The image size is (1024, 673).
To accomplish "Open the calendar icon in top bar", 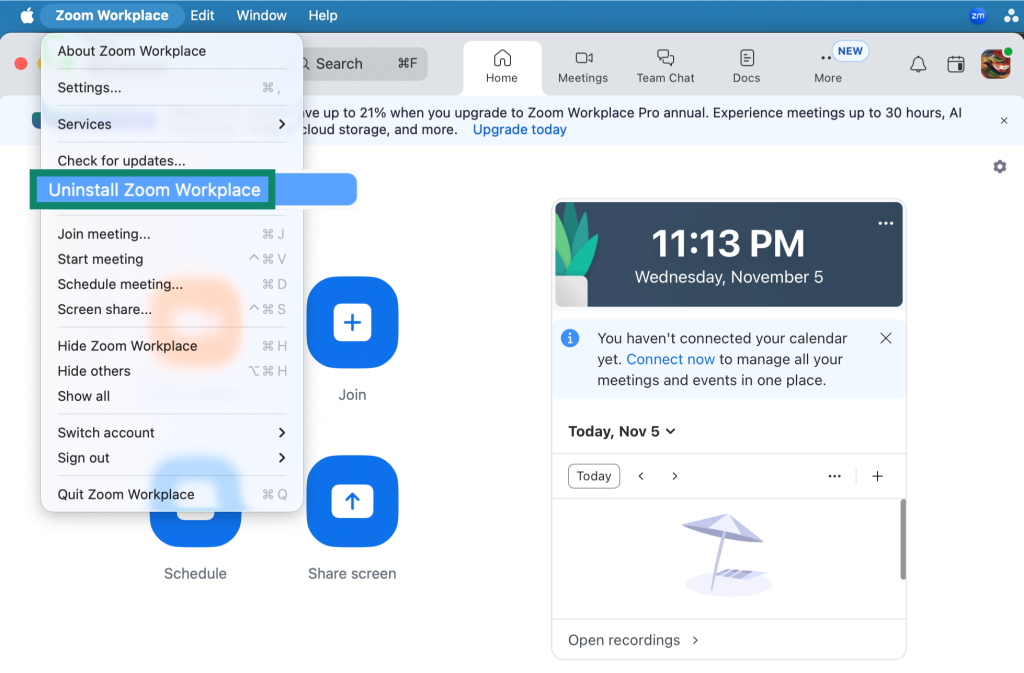I will 956,65.
